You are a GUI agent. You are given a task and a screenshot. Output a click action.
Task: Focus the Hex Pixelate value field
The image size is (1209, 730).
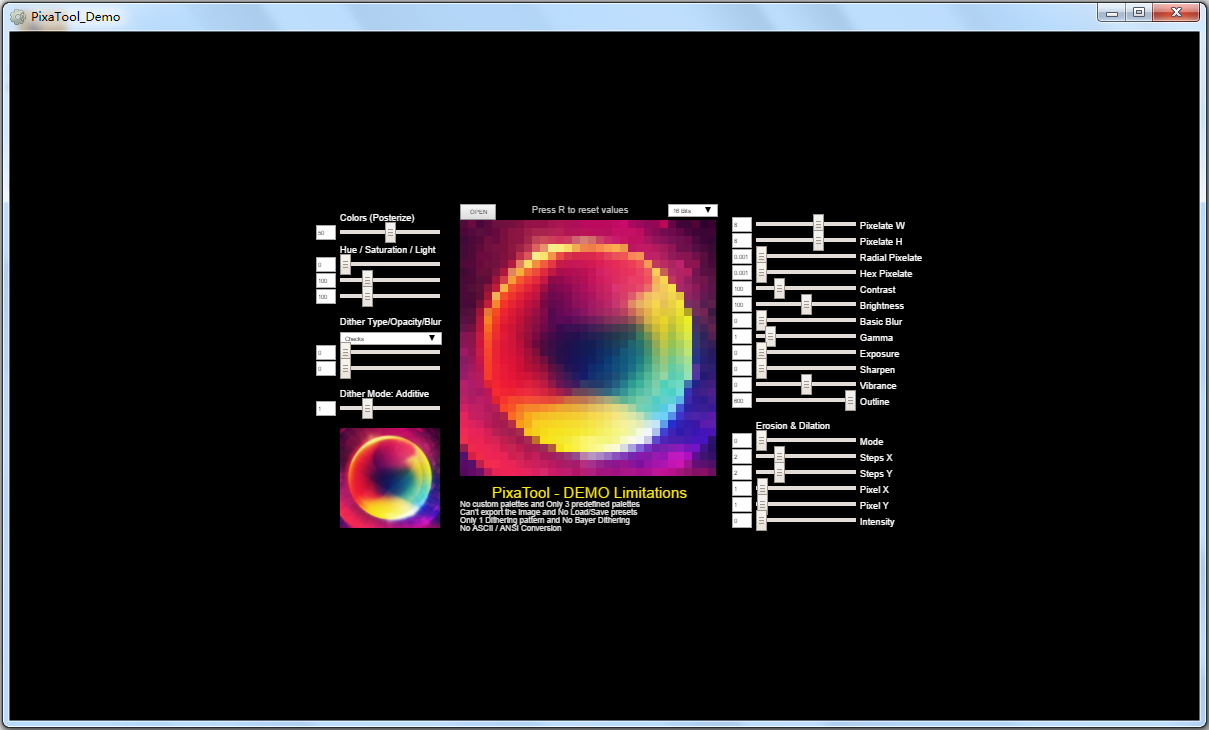[742, 273]
